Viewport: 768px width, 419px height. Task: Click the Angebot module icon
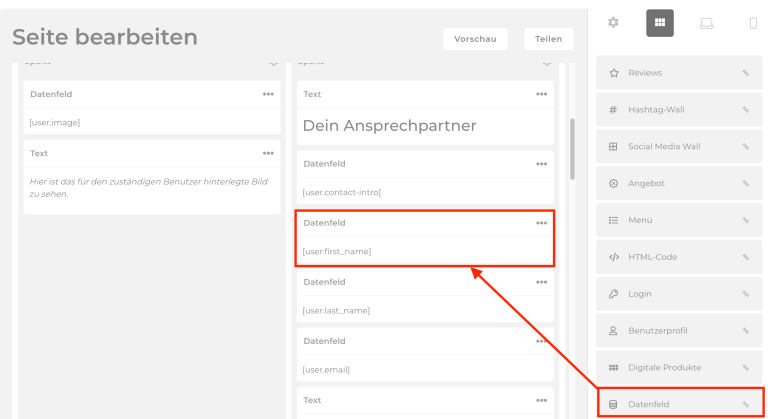click(x=614, y=183)
